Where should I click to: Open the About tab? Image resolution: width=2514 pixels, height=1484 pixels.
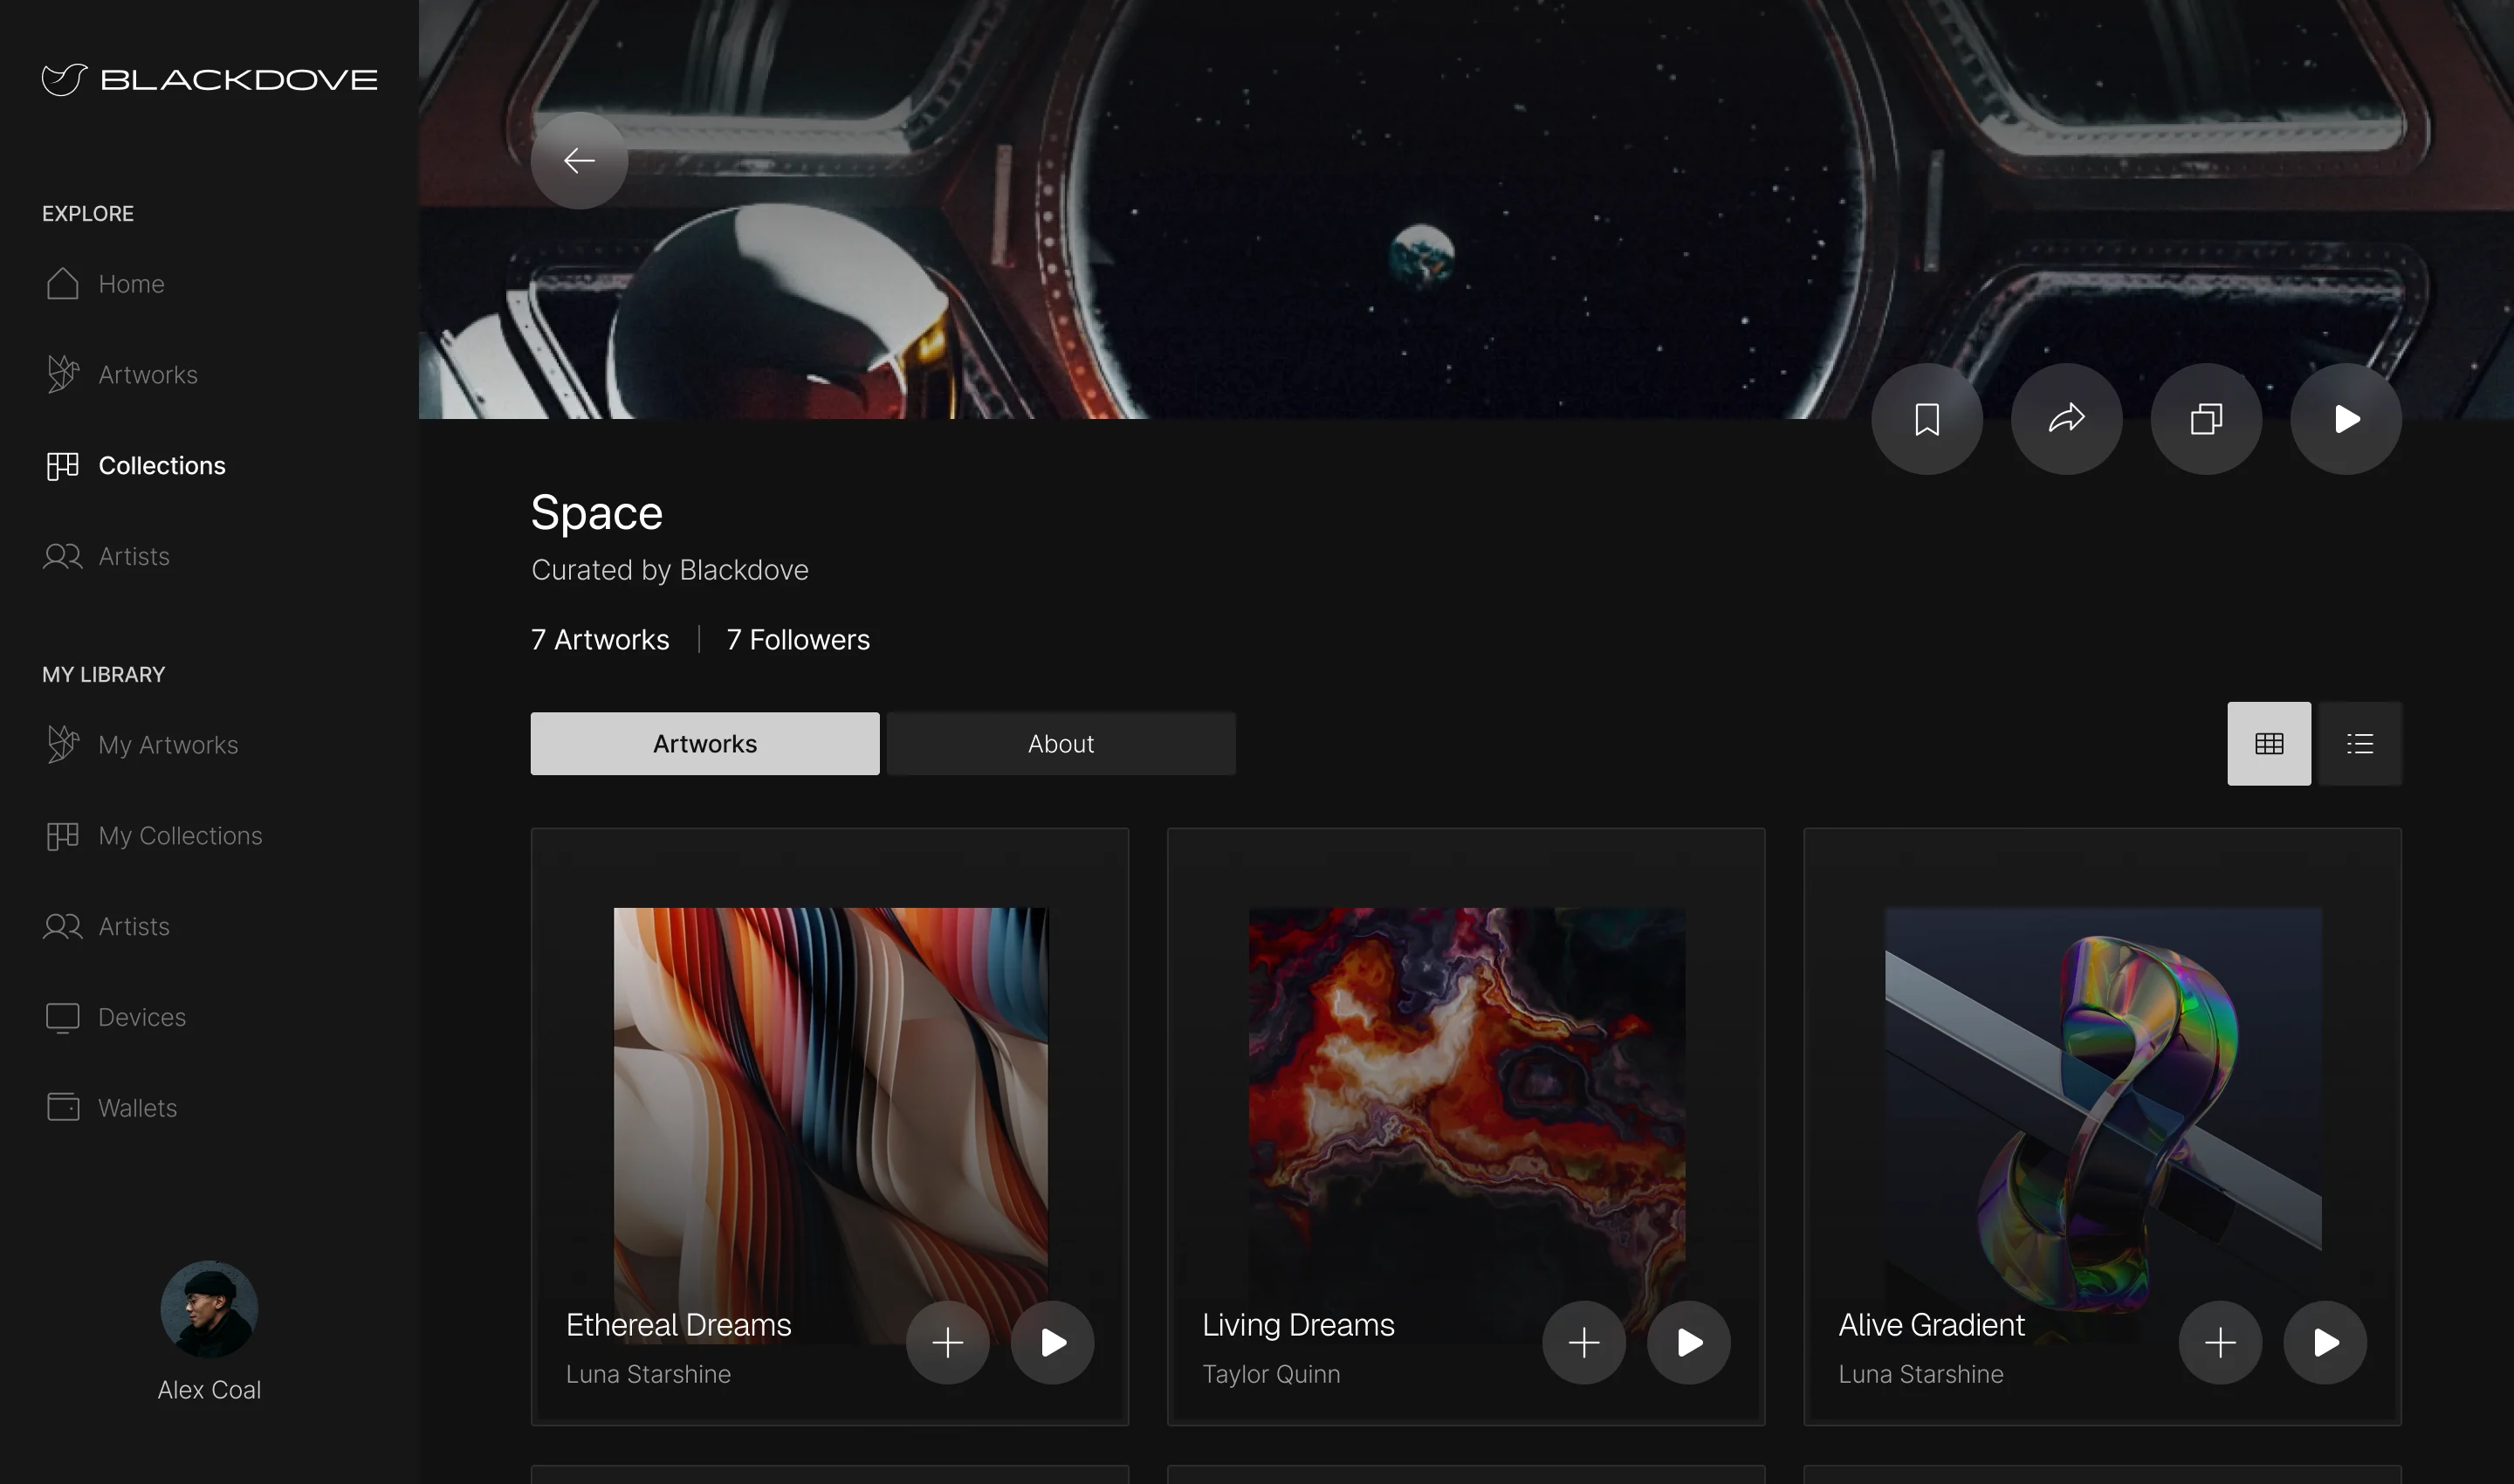tap(1061, 744)
